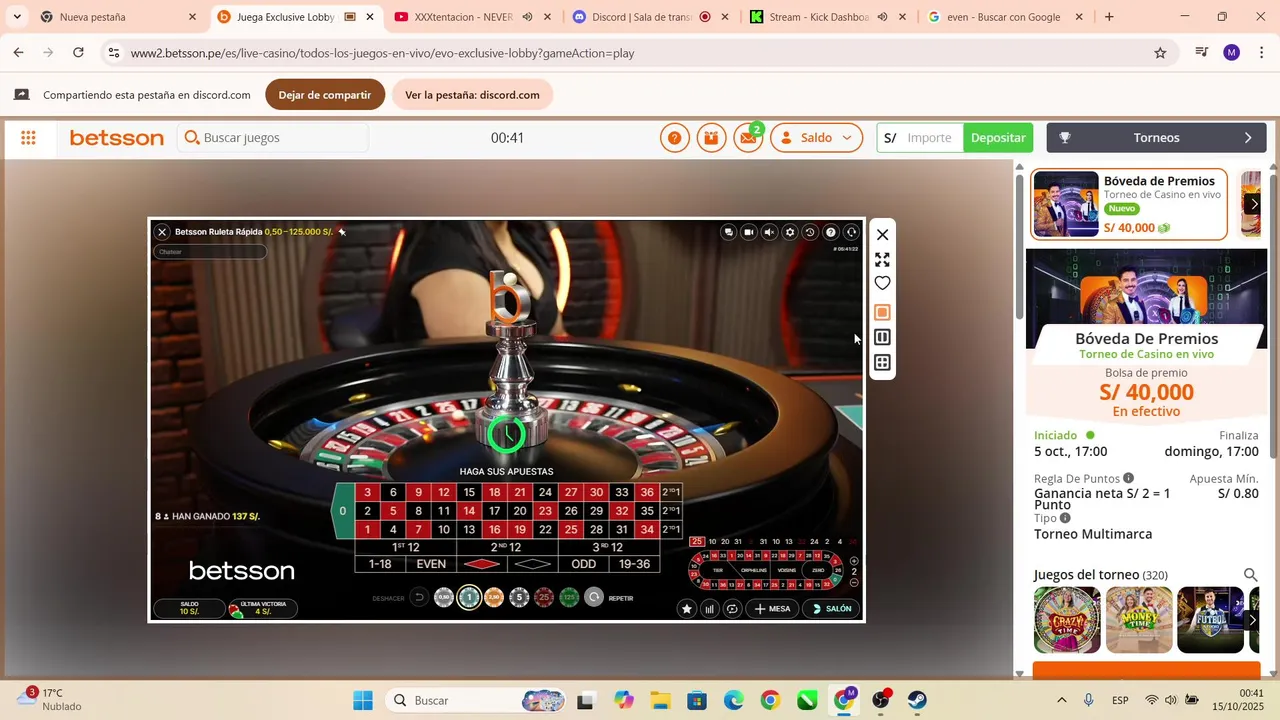Open the game chat icon
Image resolution: width=1280 pixels, height=720 pixels.
click(728, 232)
